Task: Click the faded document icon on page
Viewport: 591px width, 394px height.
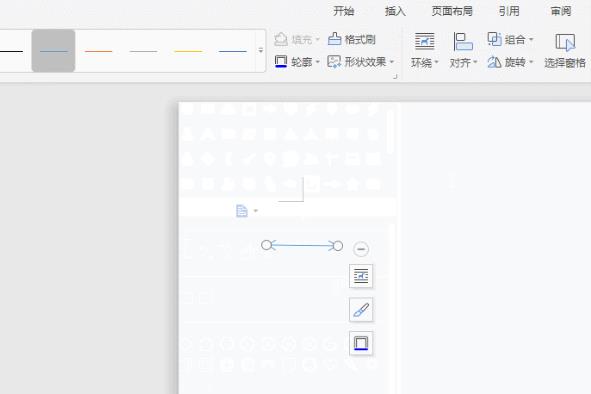Action: (242, 211)
